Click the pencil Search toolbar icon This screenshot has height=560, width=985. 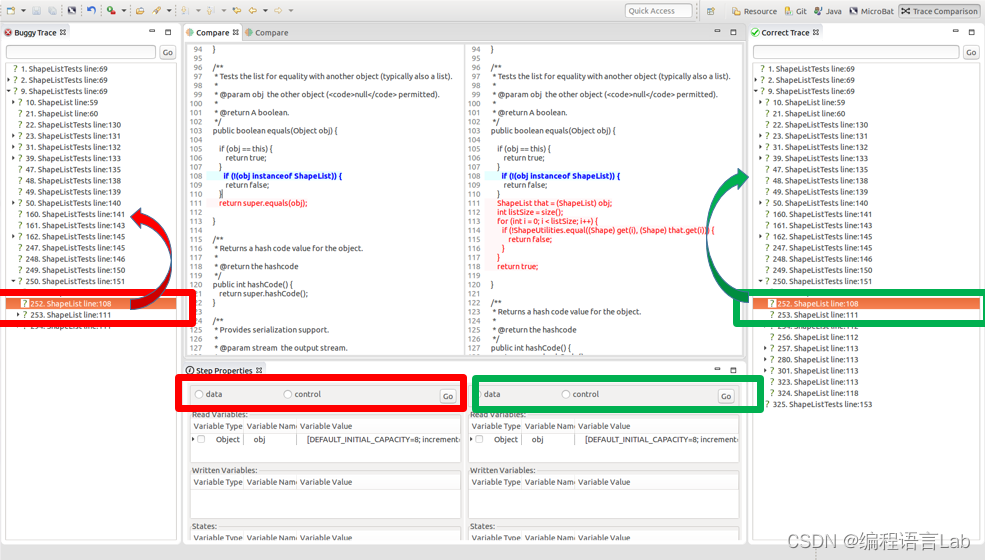156,11
